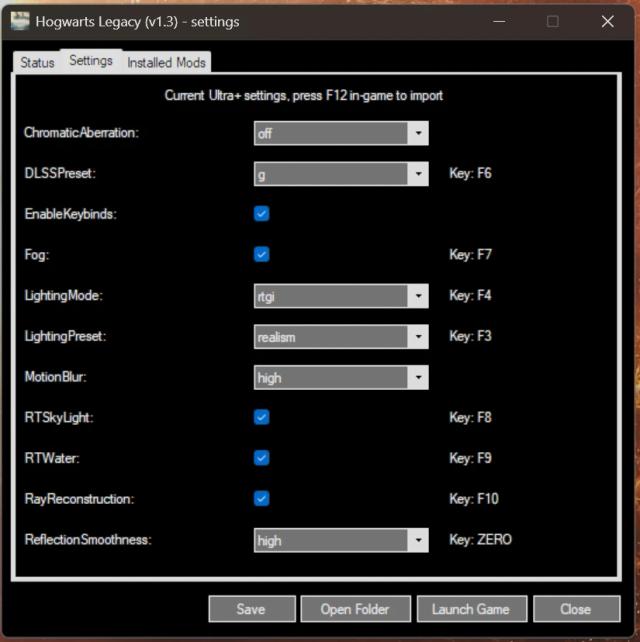Image resolution: width=640 pixels, height=642 pixels.
Task: Expand the LightingPreset dropdown showing realism
Action: tap(341, 337)
